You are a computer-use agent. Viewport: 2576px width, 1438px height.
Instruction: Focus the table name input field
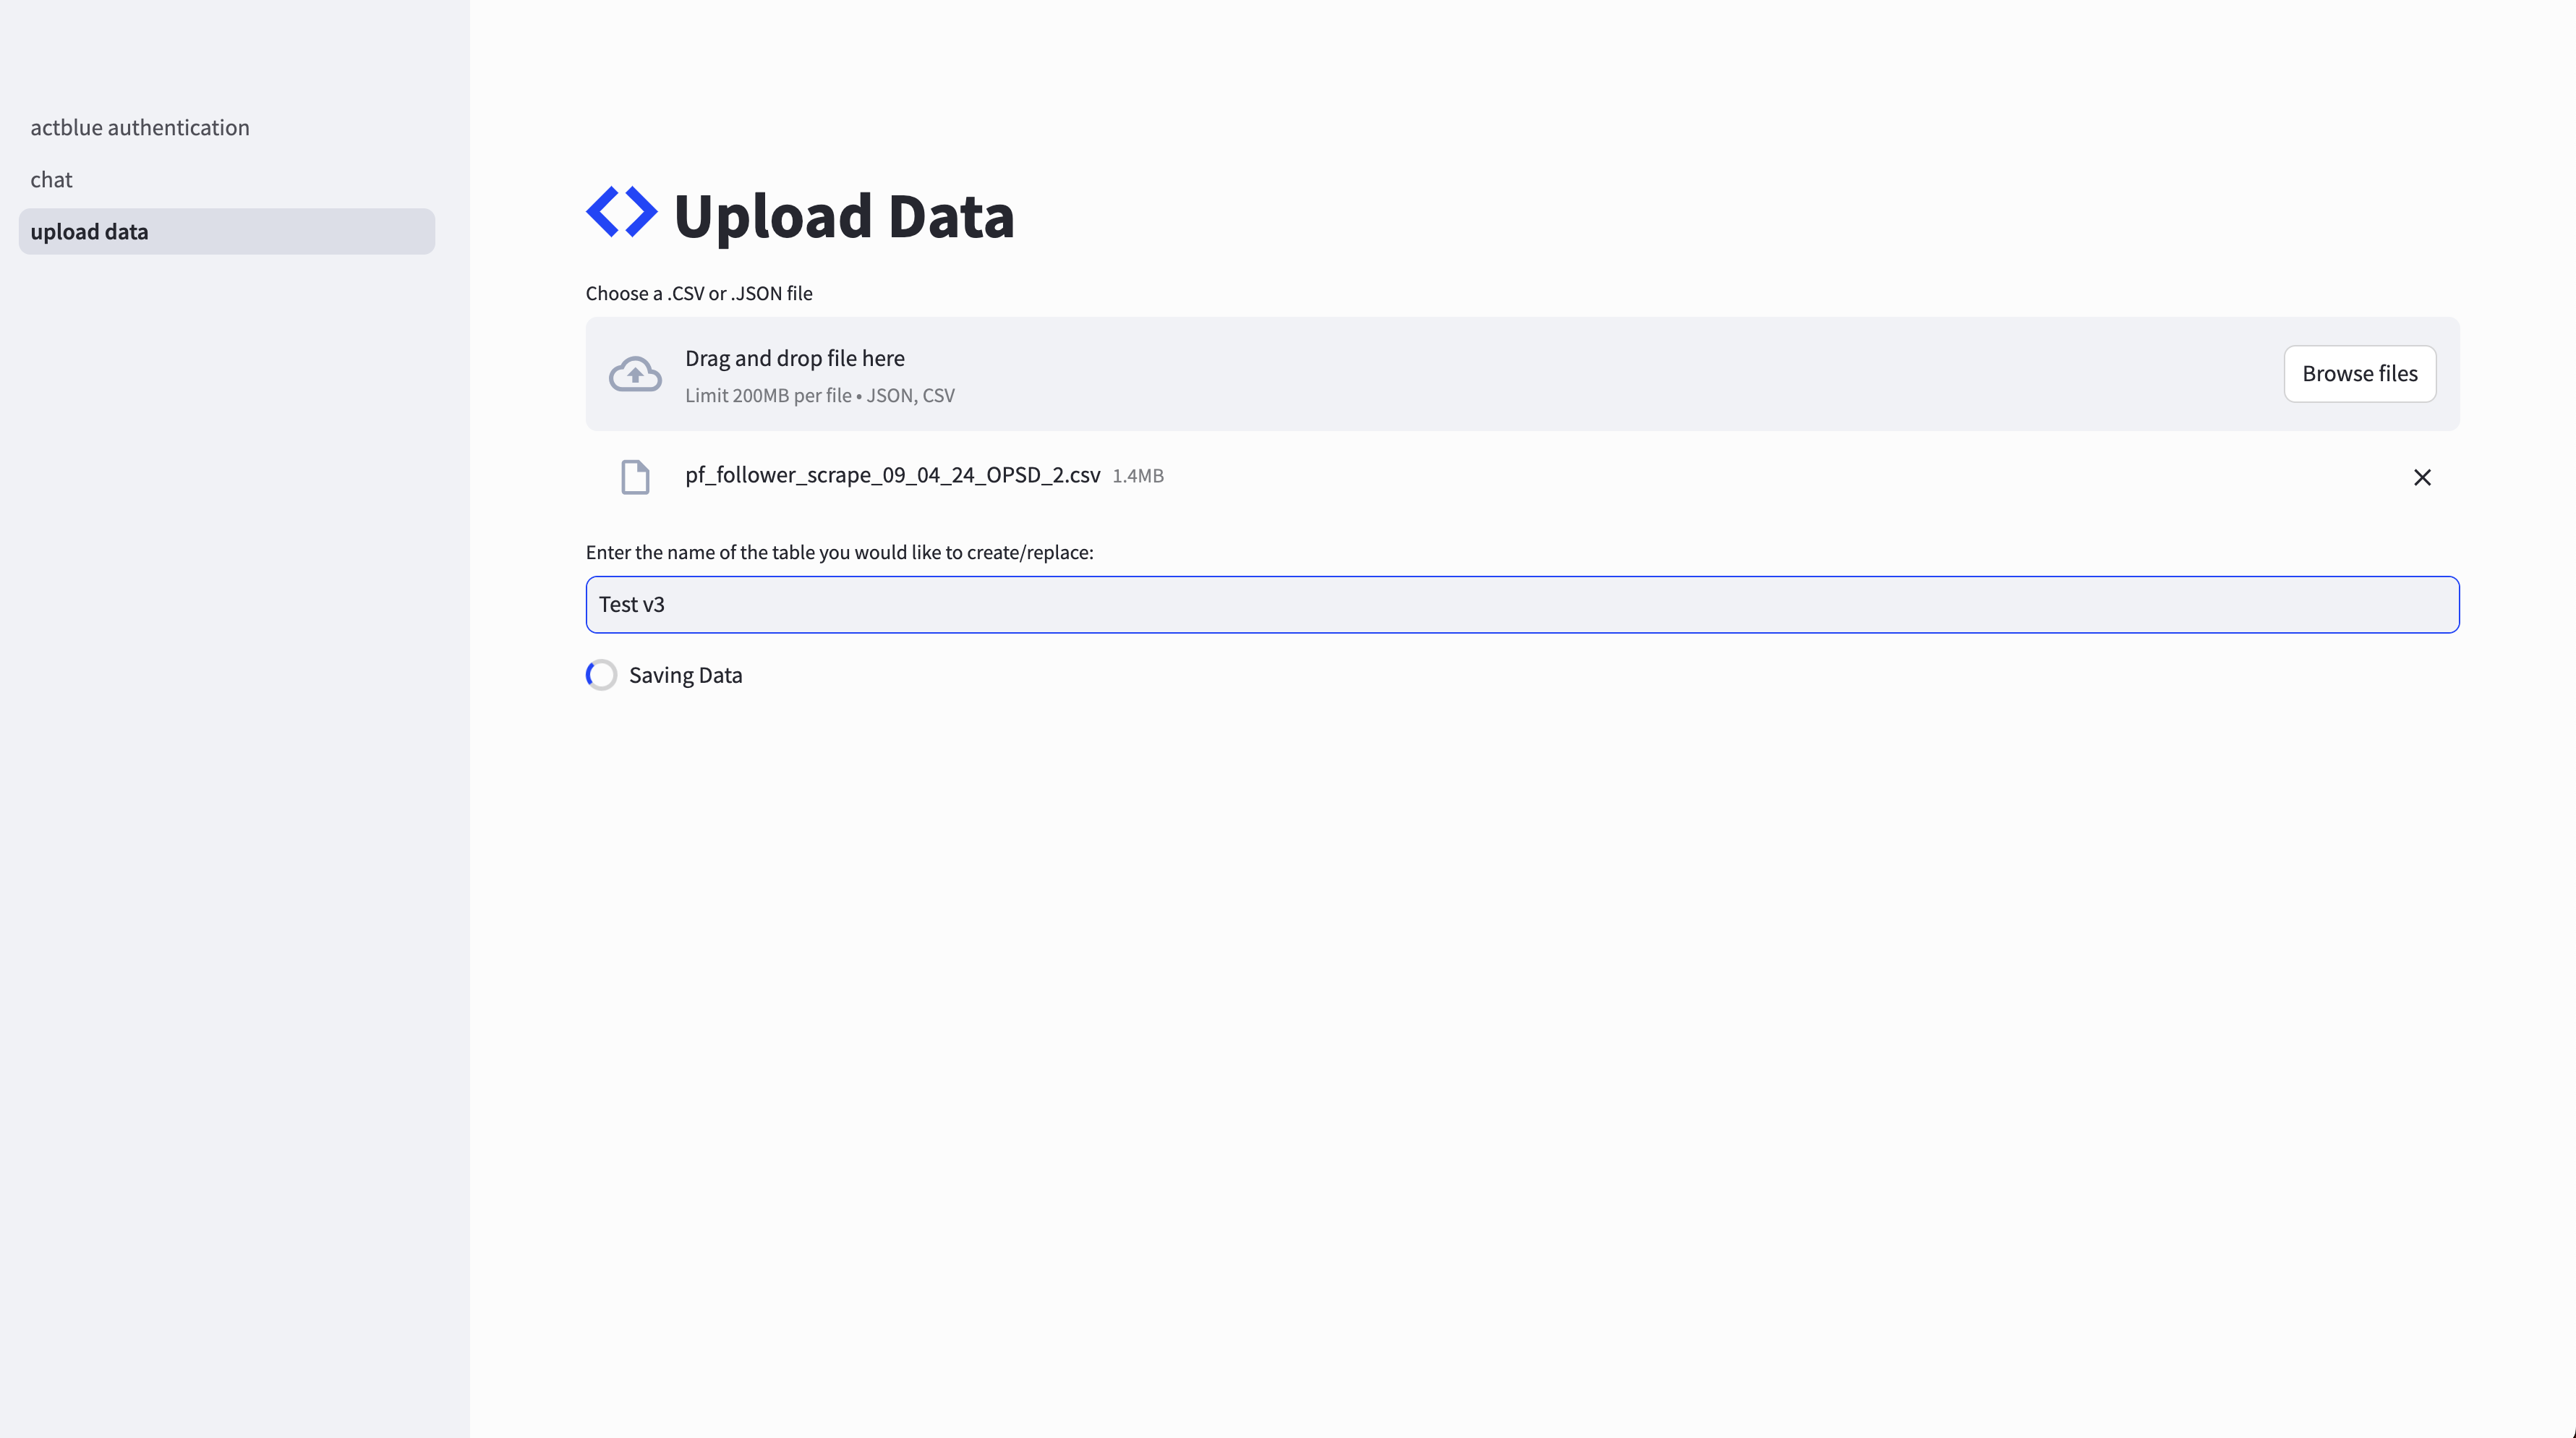coord(1522,604)
